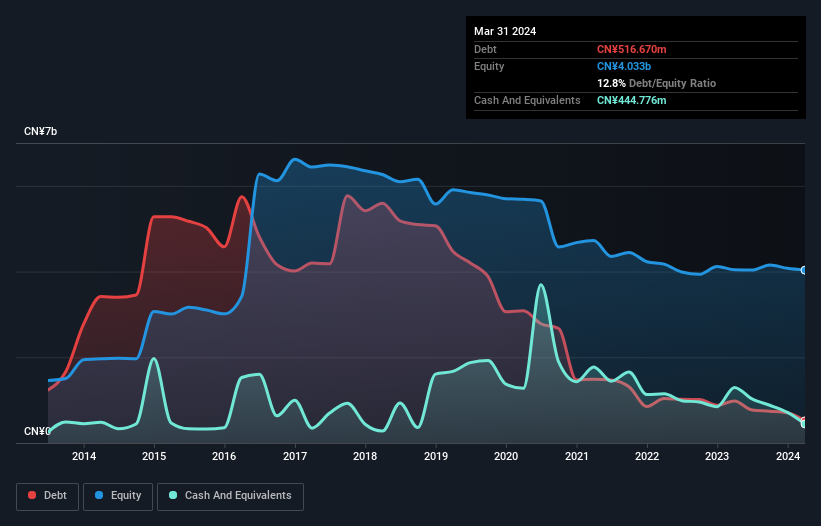The width and height of the screenshot is (821, 526).
Task: Click the 2019 x-axis label
Action: click(436, 456)
